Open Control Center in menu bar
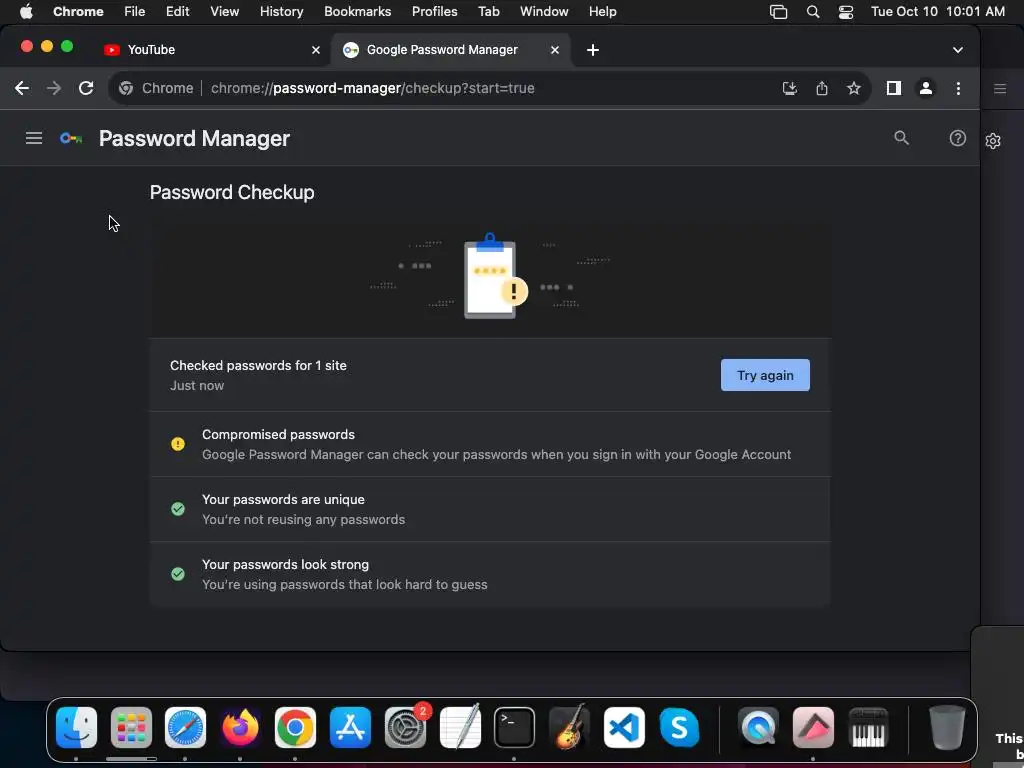 (846, 11)
